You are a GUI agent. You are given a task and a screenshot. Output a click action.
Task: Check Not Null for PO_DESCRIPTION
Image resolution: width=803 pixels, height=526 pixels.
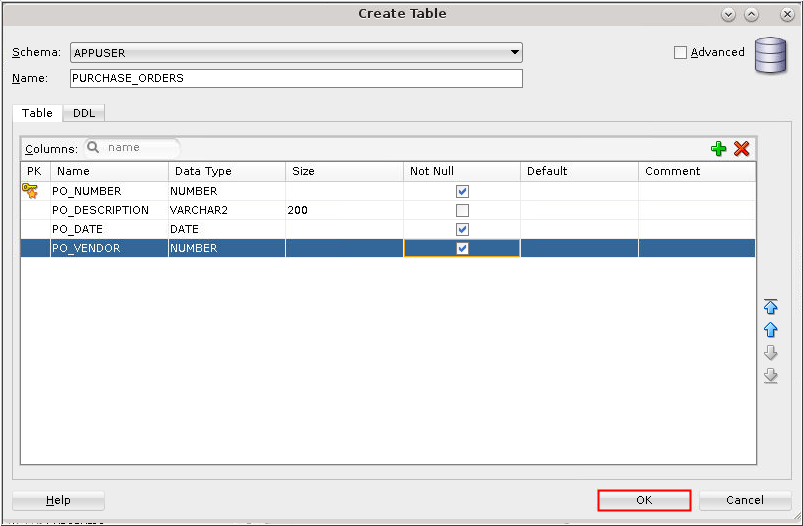point(462,211)
